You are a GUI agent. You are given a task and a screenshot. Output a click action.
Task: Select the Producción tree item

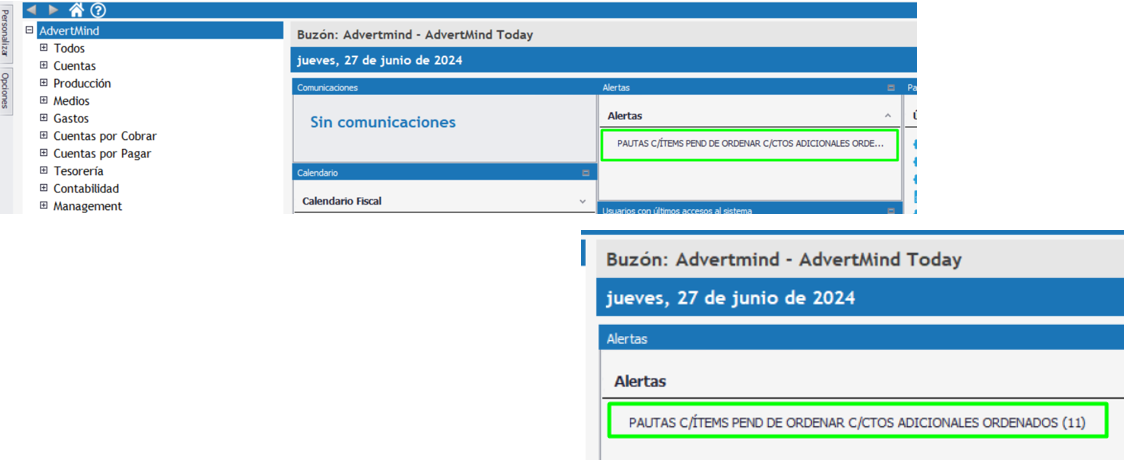[x=82, y=83]
